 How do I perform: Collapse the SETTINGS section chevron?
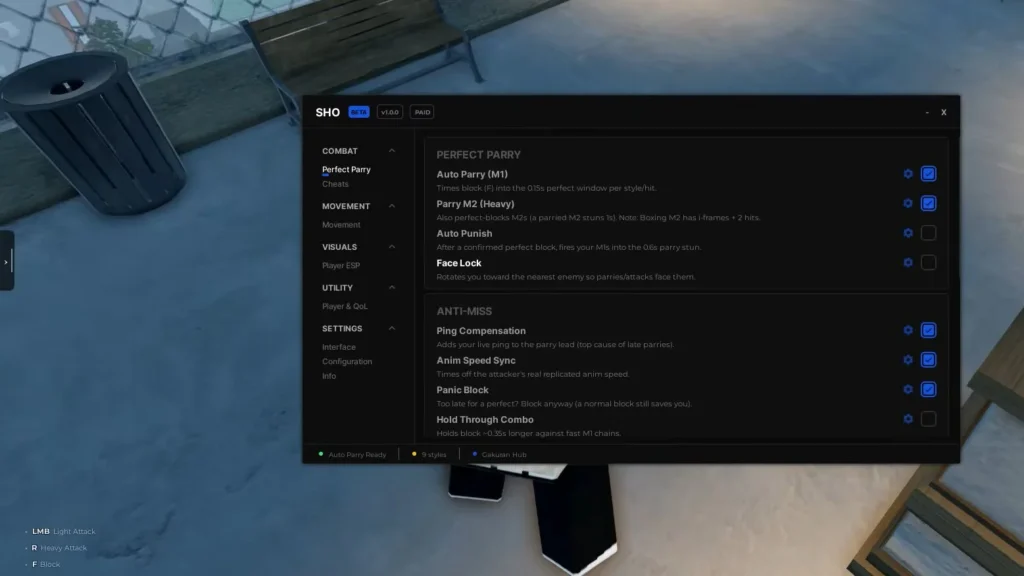click(392, 328)
